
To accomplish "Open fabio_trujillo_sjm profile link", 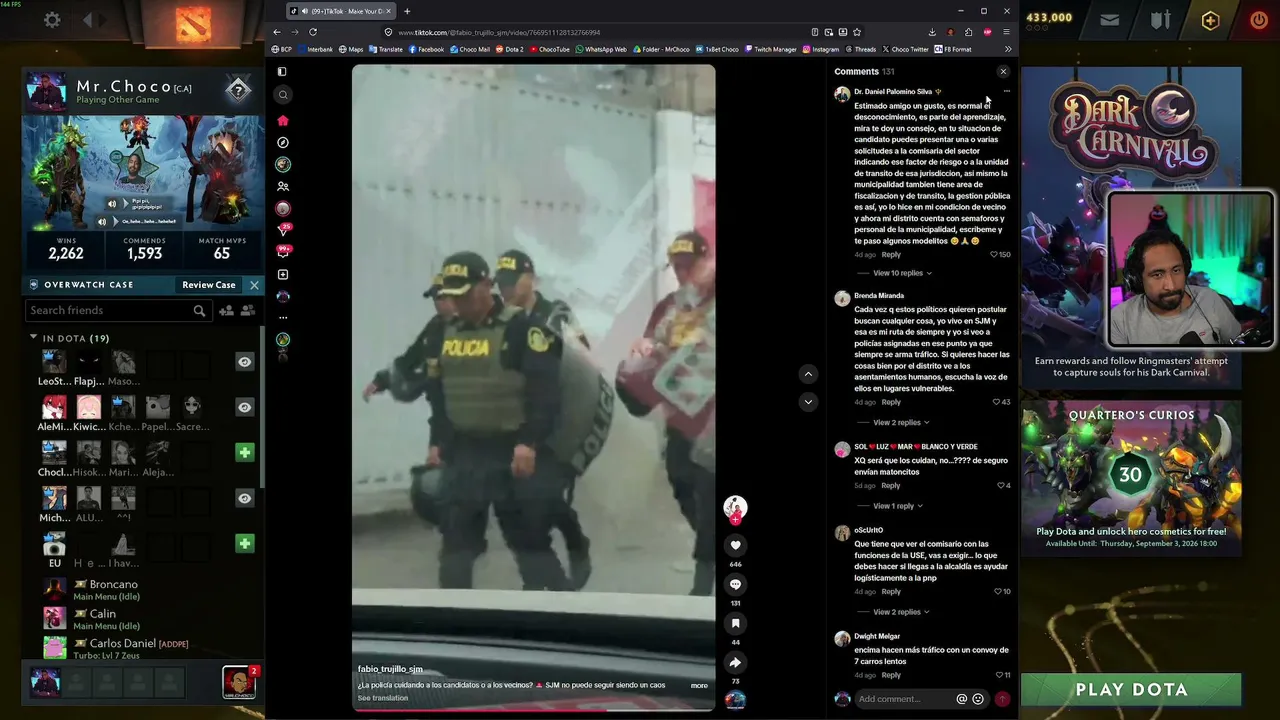I will click(390, 669).
